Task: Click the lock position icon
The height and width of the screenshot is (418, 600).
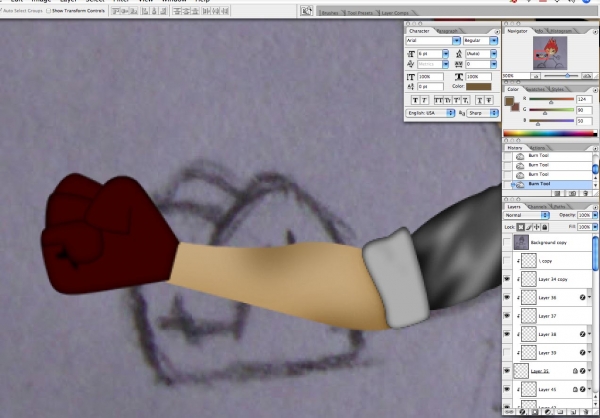Action: [537, 227]
